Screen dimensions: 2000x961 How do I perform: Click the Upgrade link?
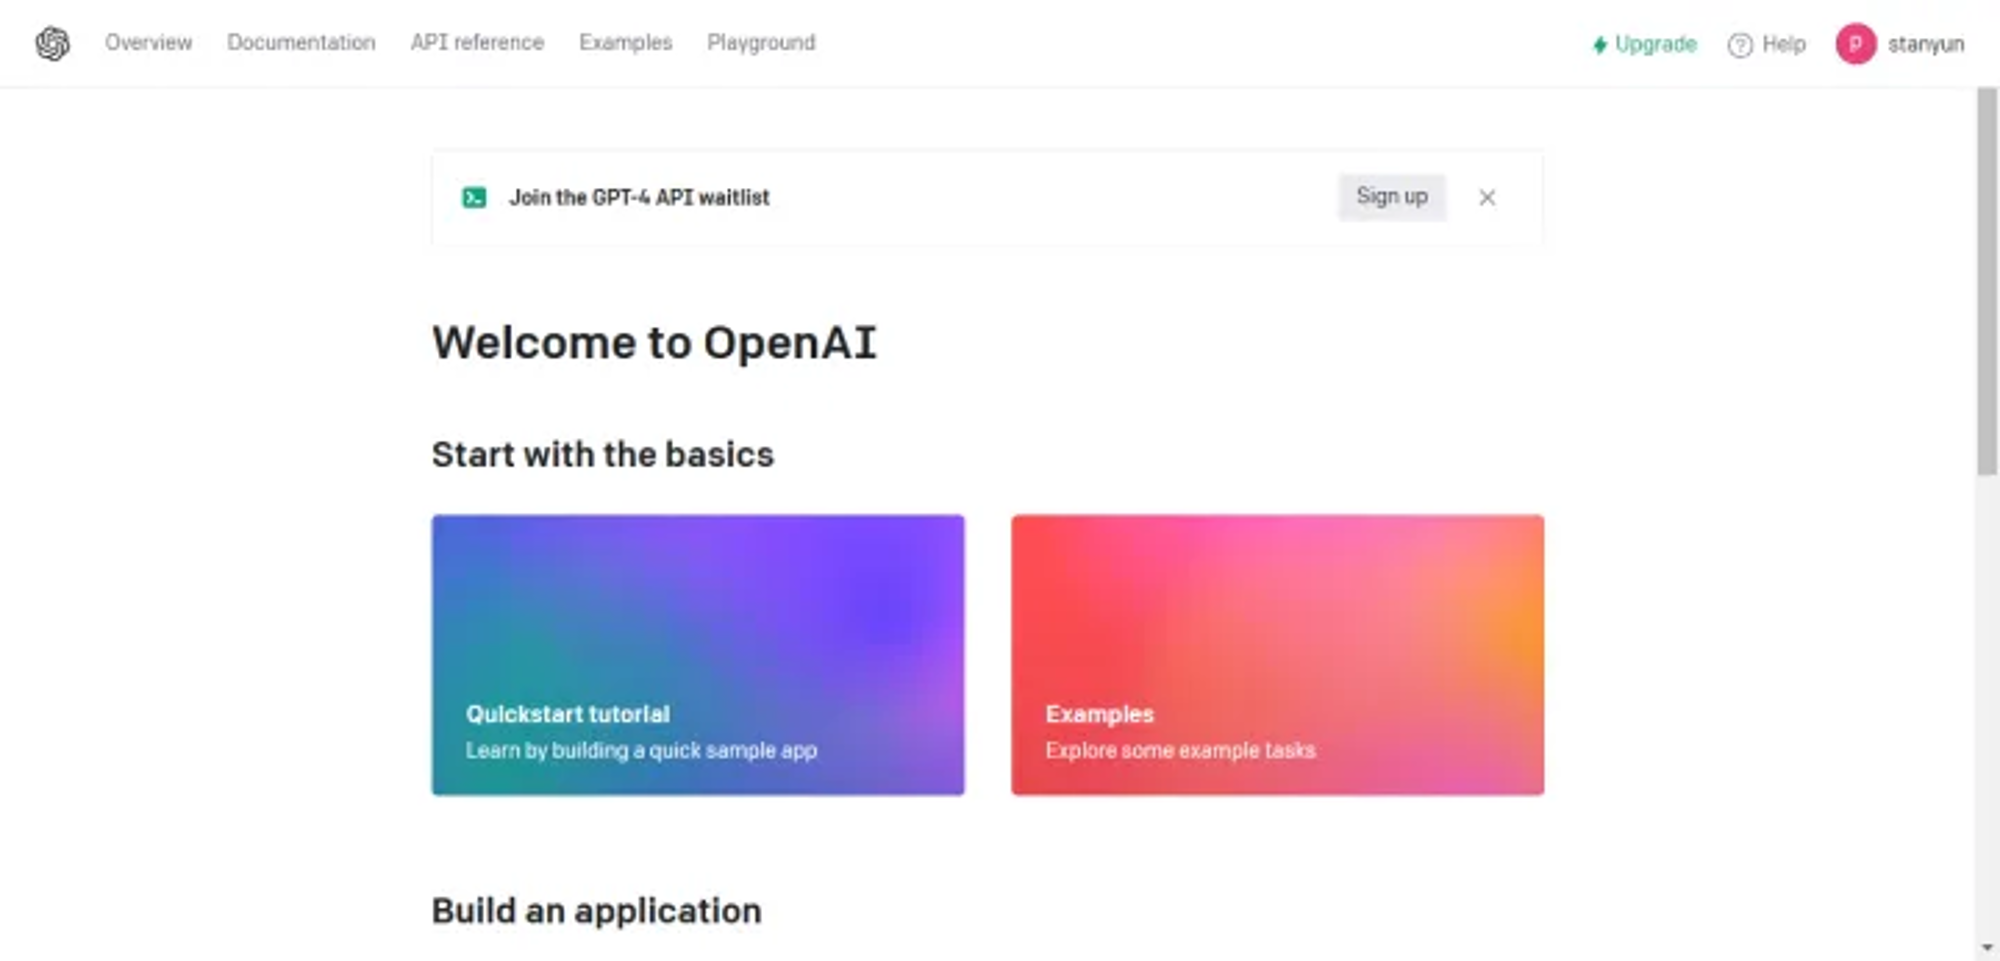pos(1645,44)
